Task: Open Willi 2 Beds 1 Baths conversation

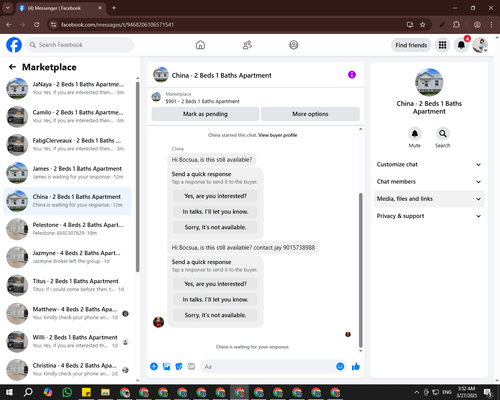Action: [x=67, y=342]
